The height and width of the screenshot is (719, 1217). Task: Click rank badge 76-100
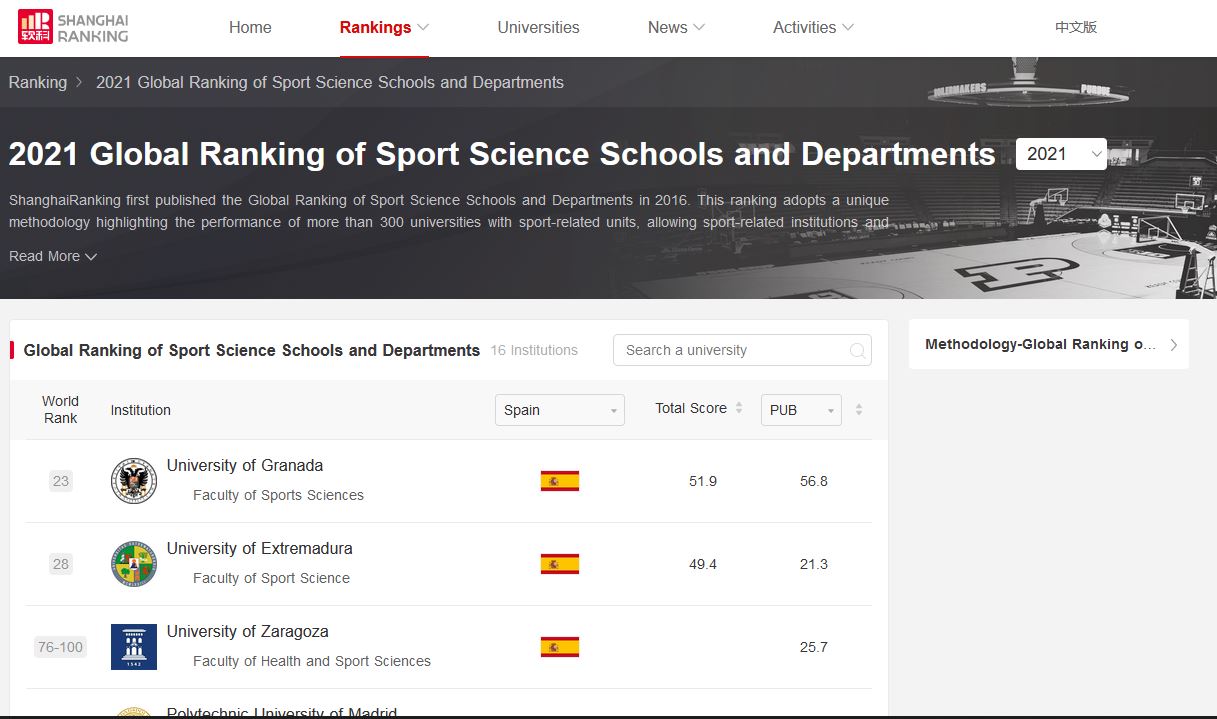[60, 647]
